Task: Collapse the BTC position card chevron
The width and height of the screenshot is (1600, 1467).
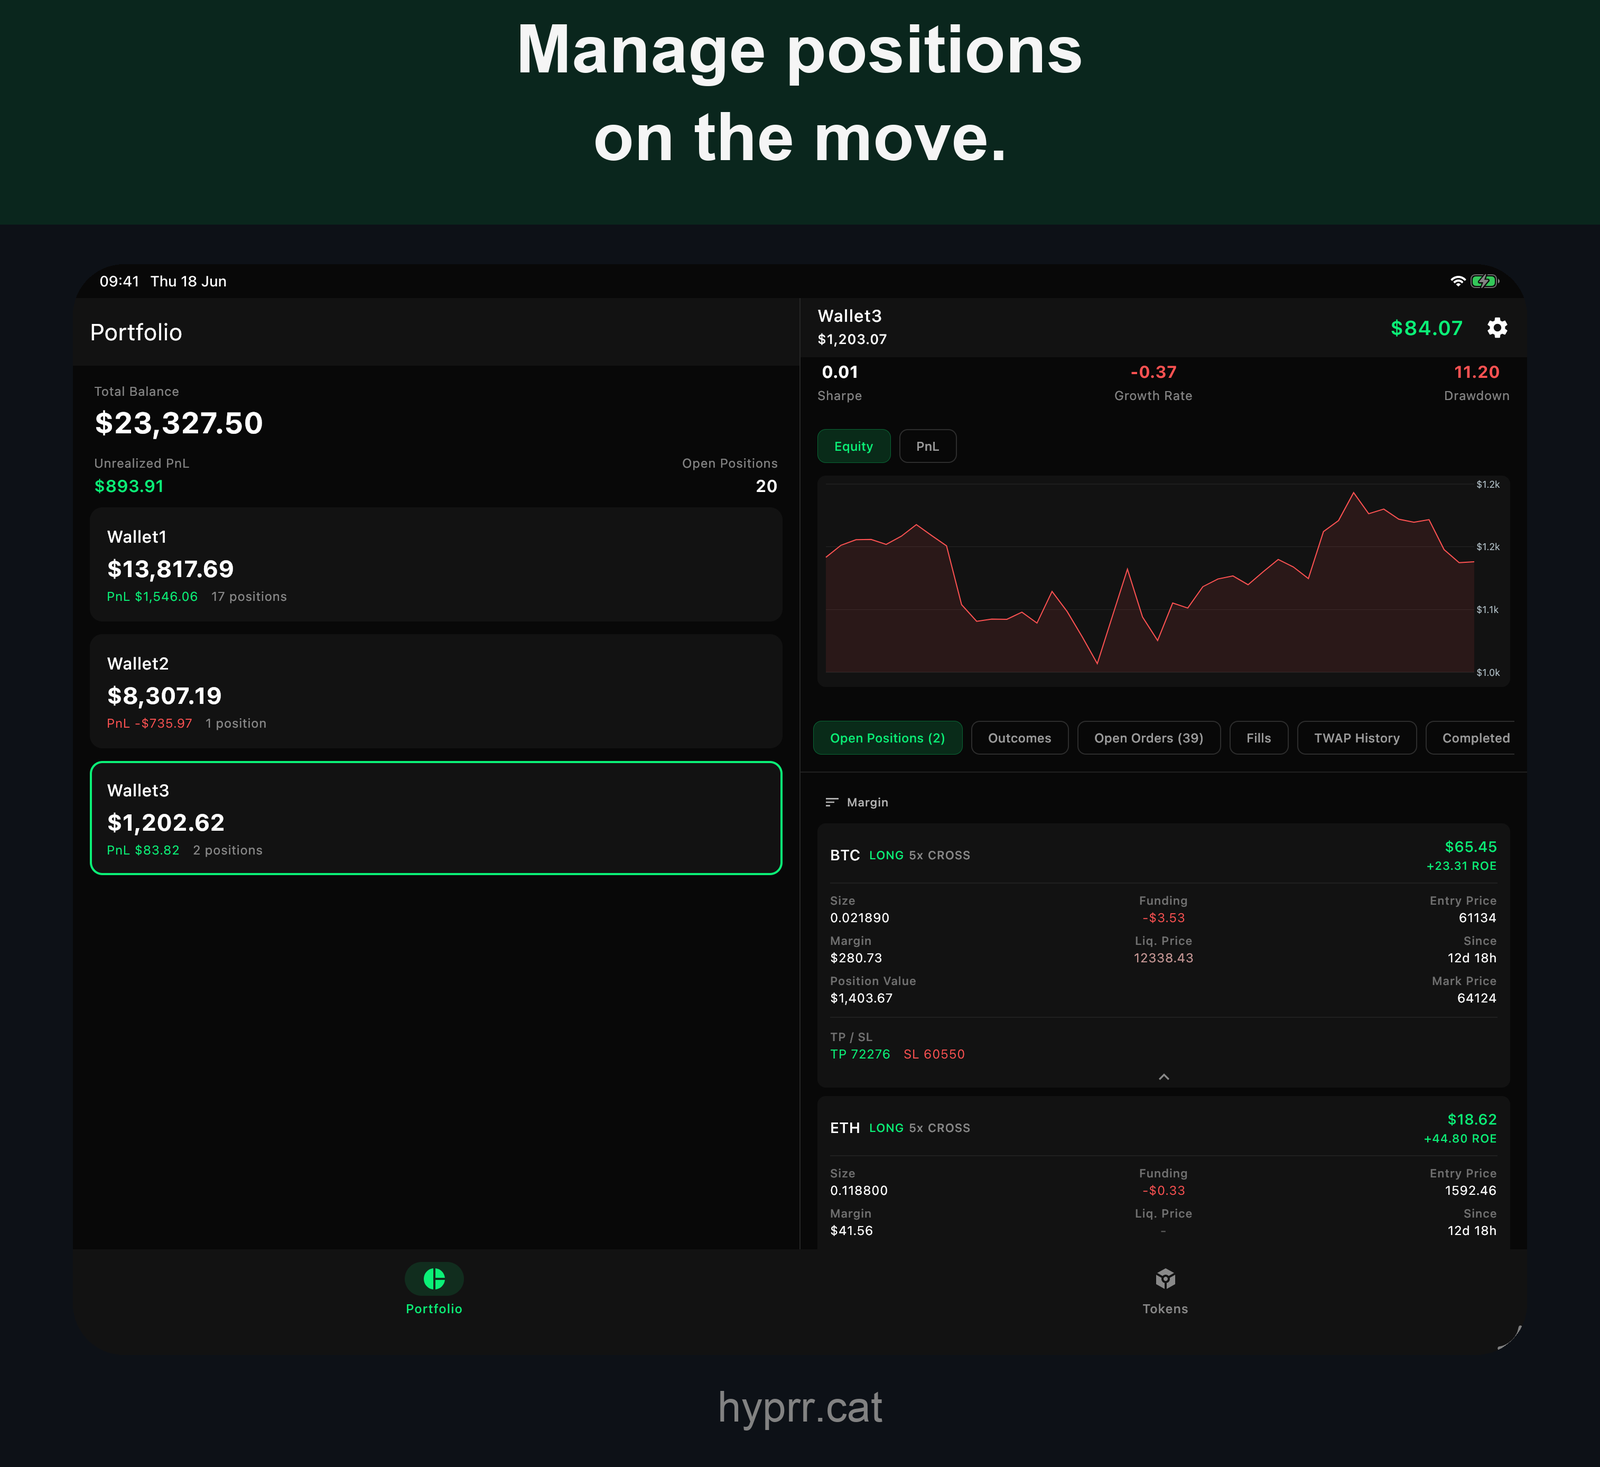Action: click(1163, 1077)
